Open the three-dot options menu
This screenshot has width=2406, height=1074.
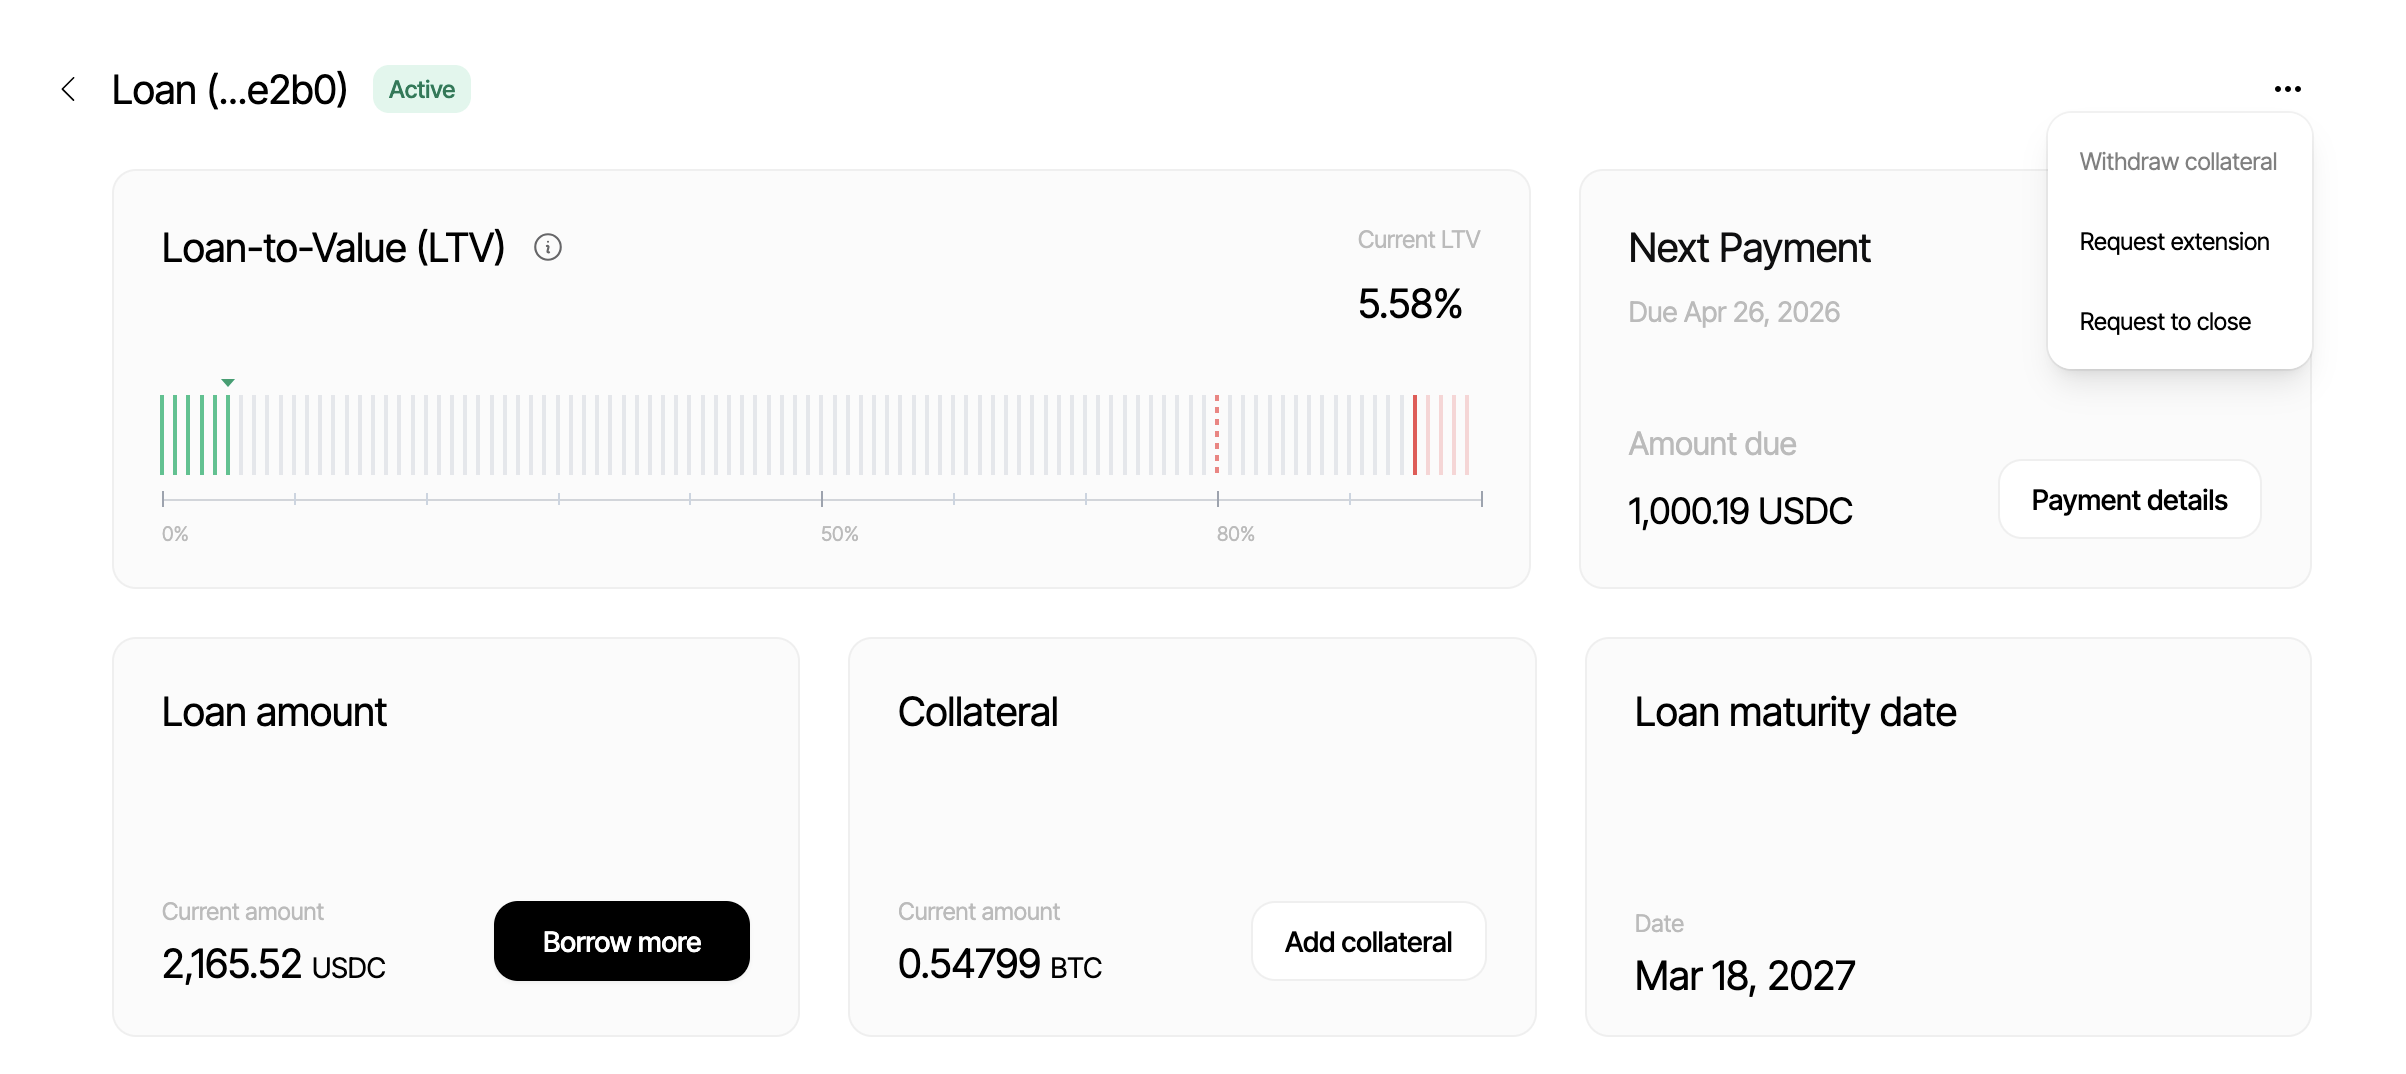click(2288, 89)
